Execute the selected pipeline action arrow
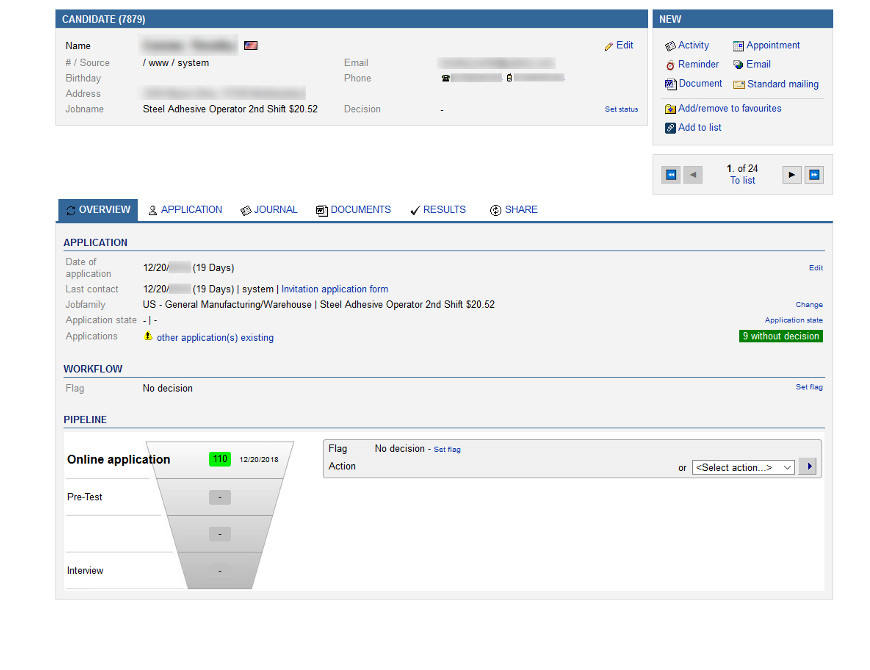 [x=810, y=467]
